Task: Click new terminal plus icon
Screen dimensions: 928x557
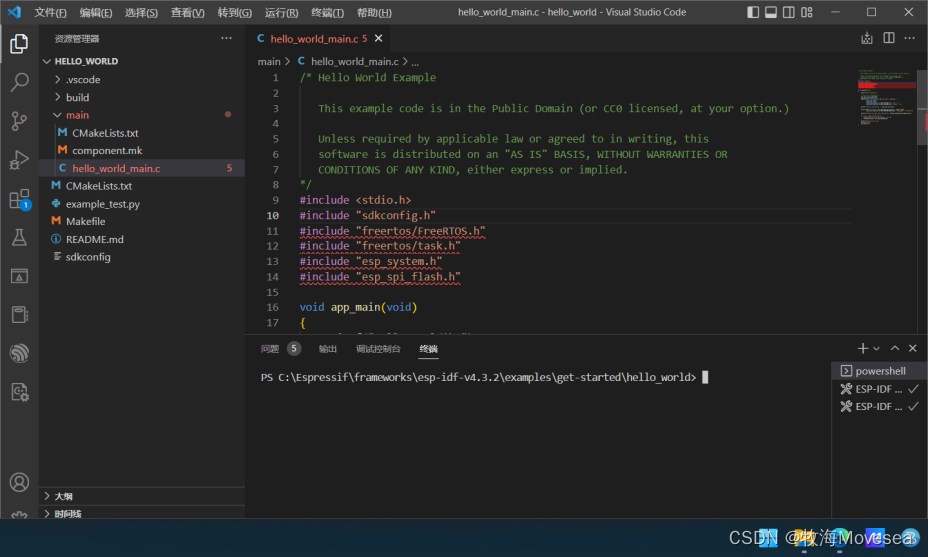Action: point(862,349)
